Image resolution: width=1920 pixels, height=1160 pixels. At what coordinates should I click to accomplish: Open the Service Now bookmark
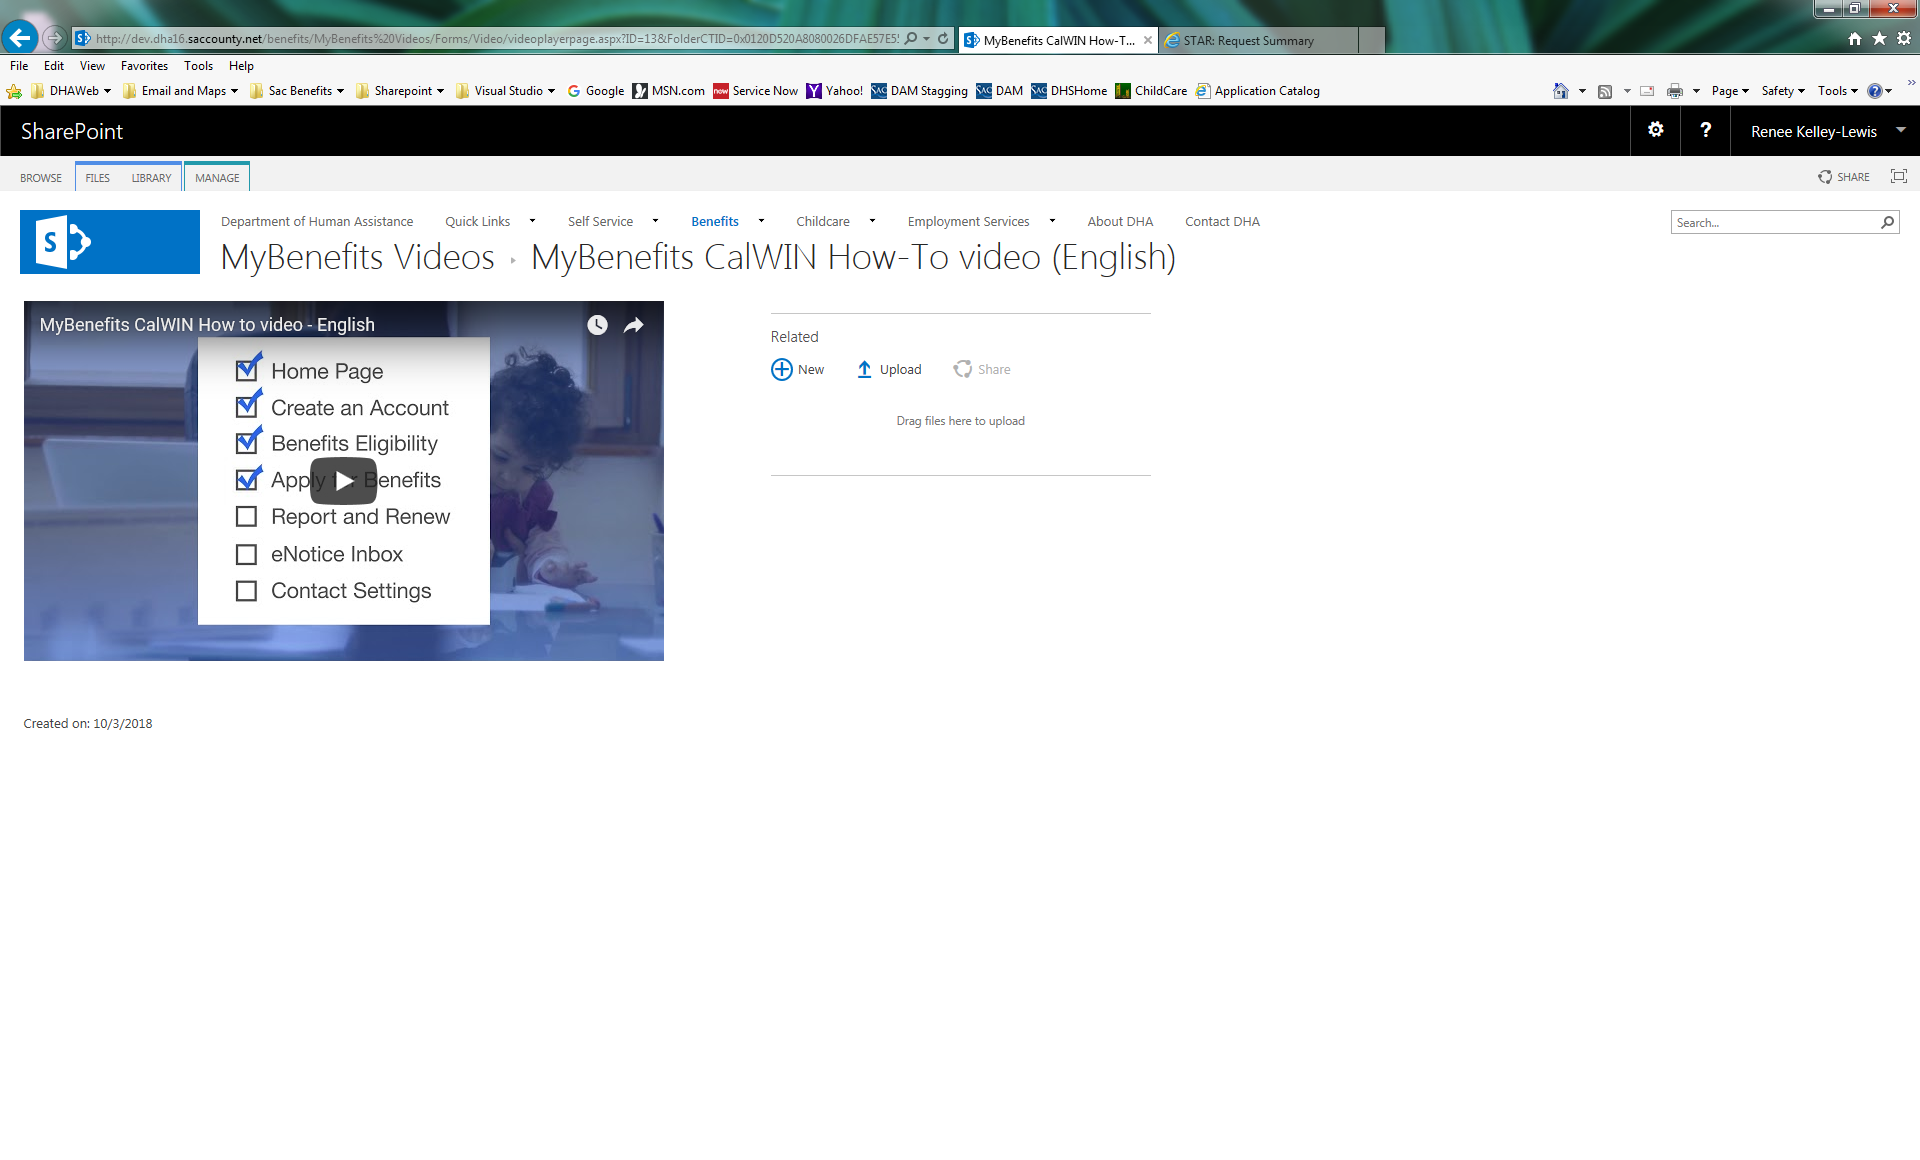[x=755, y=91]
